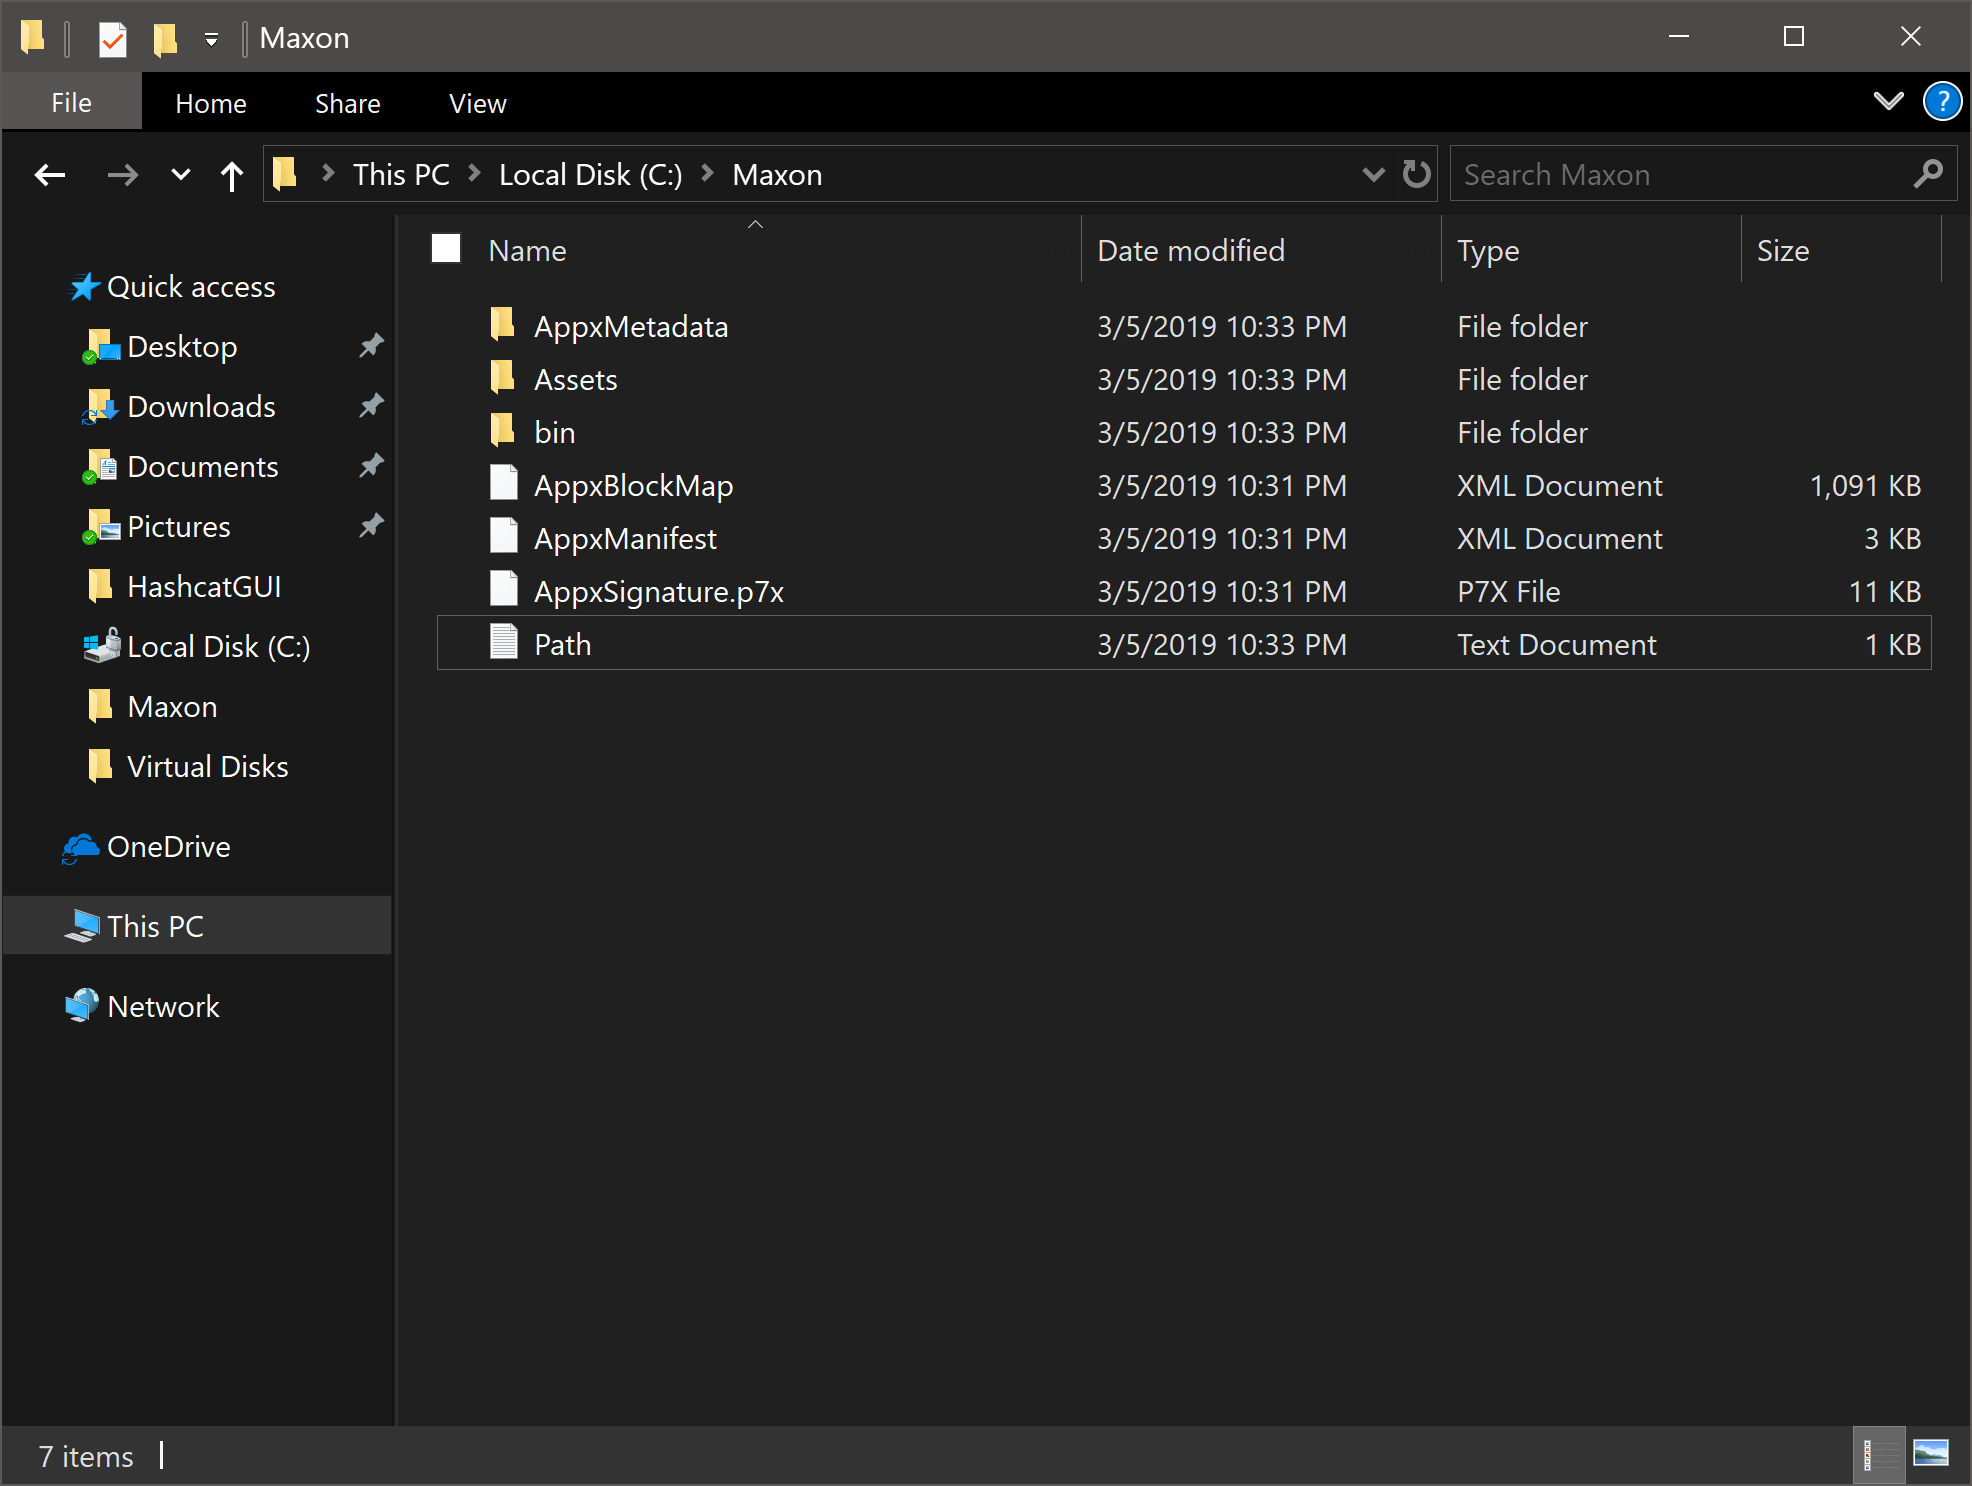The width and height of the screenshot is (1972, 1486).
Task: Expand the chevron after This PC breadcrumb
Action: (x=475, y=174)
